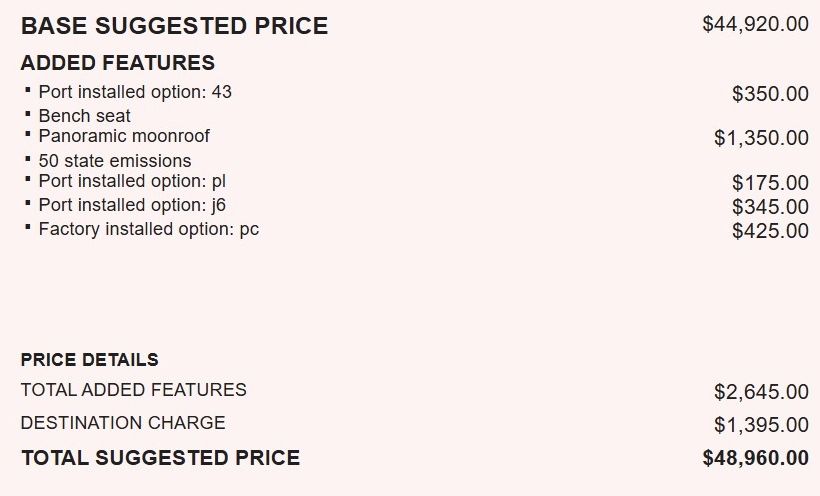Select the Factory installed option: pc item
The width and height of the screenshot is (820, 496).
pos(149,229)
